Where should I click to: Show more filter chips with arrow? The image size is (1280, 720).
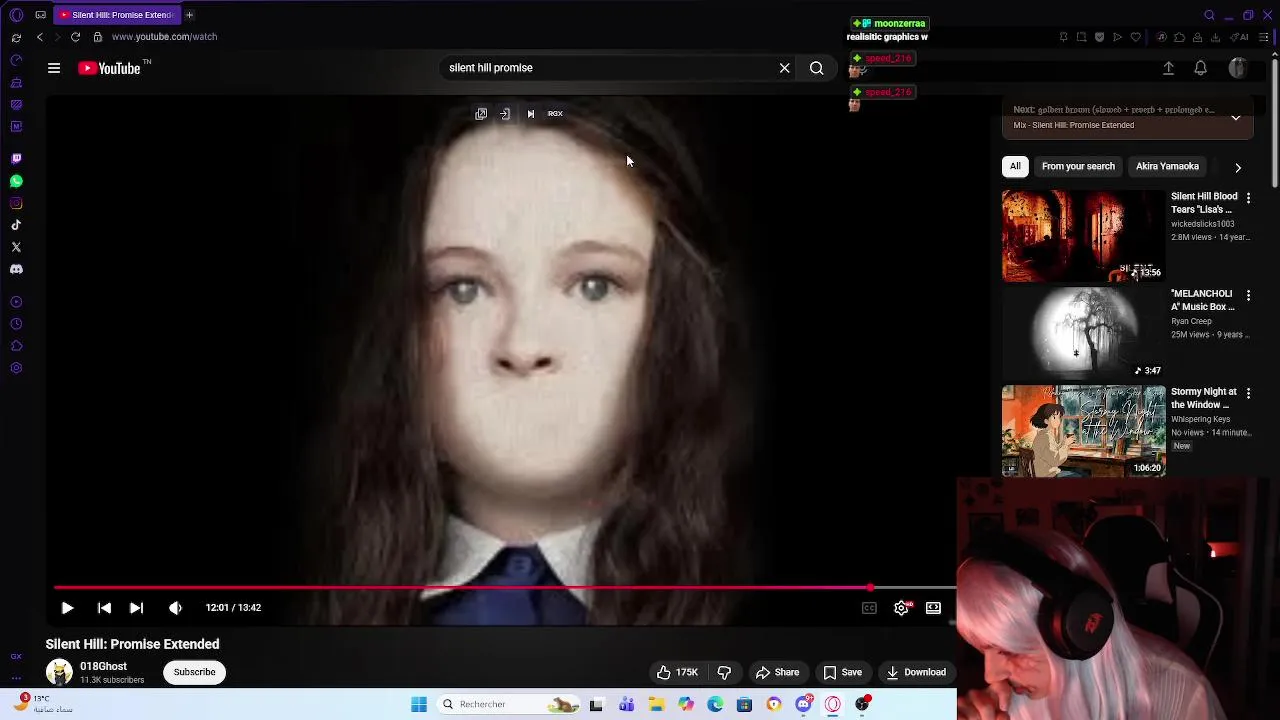click(1238, 167)
